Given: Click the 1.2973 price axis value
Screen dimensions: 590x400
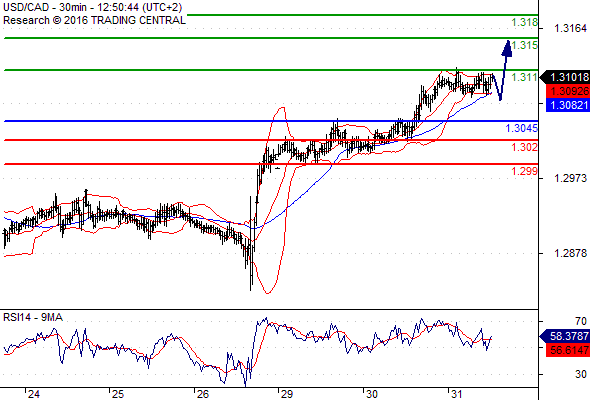Looking at the screenshot, I should point(570,178).
